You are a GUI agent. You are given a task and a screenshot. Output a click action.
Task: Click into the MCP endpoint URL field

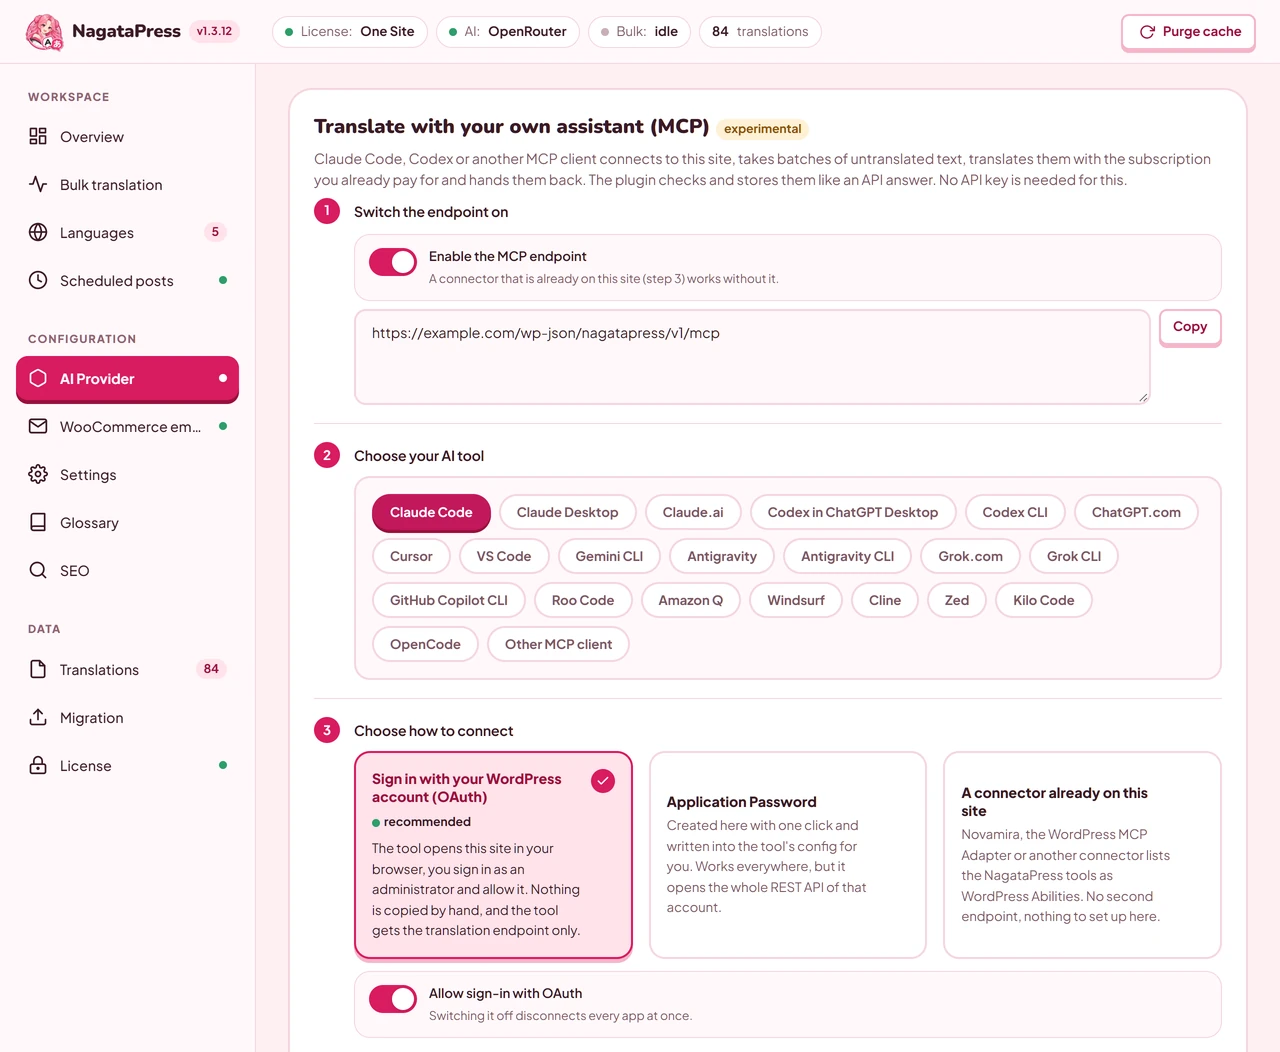752,357
